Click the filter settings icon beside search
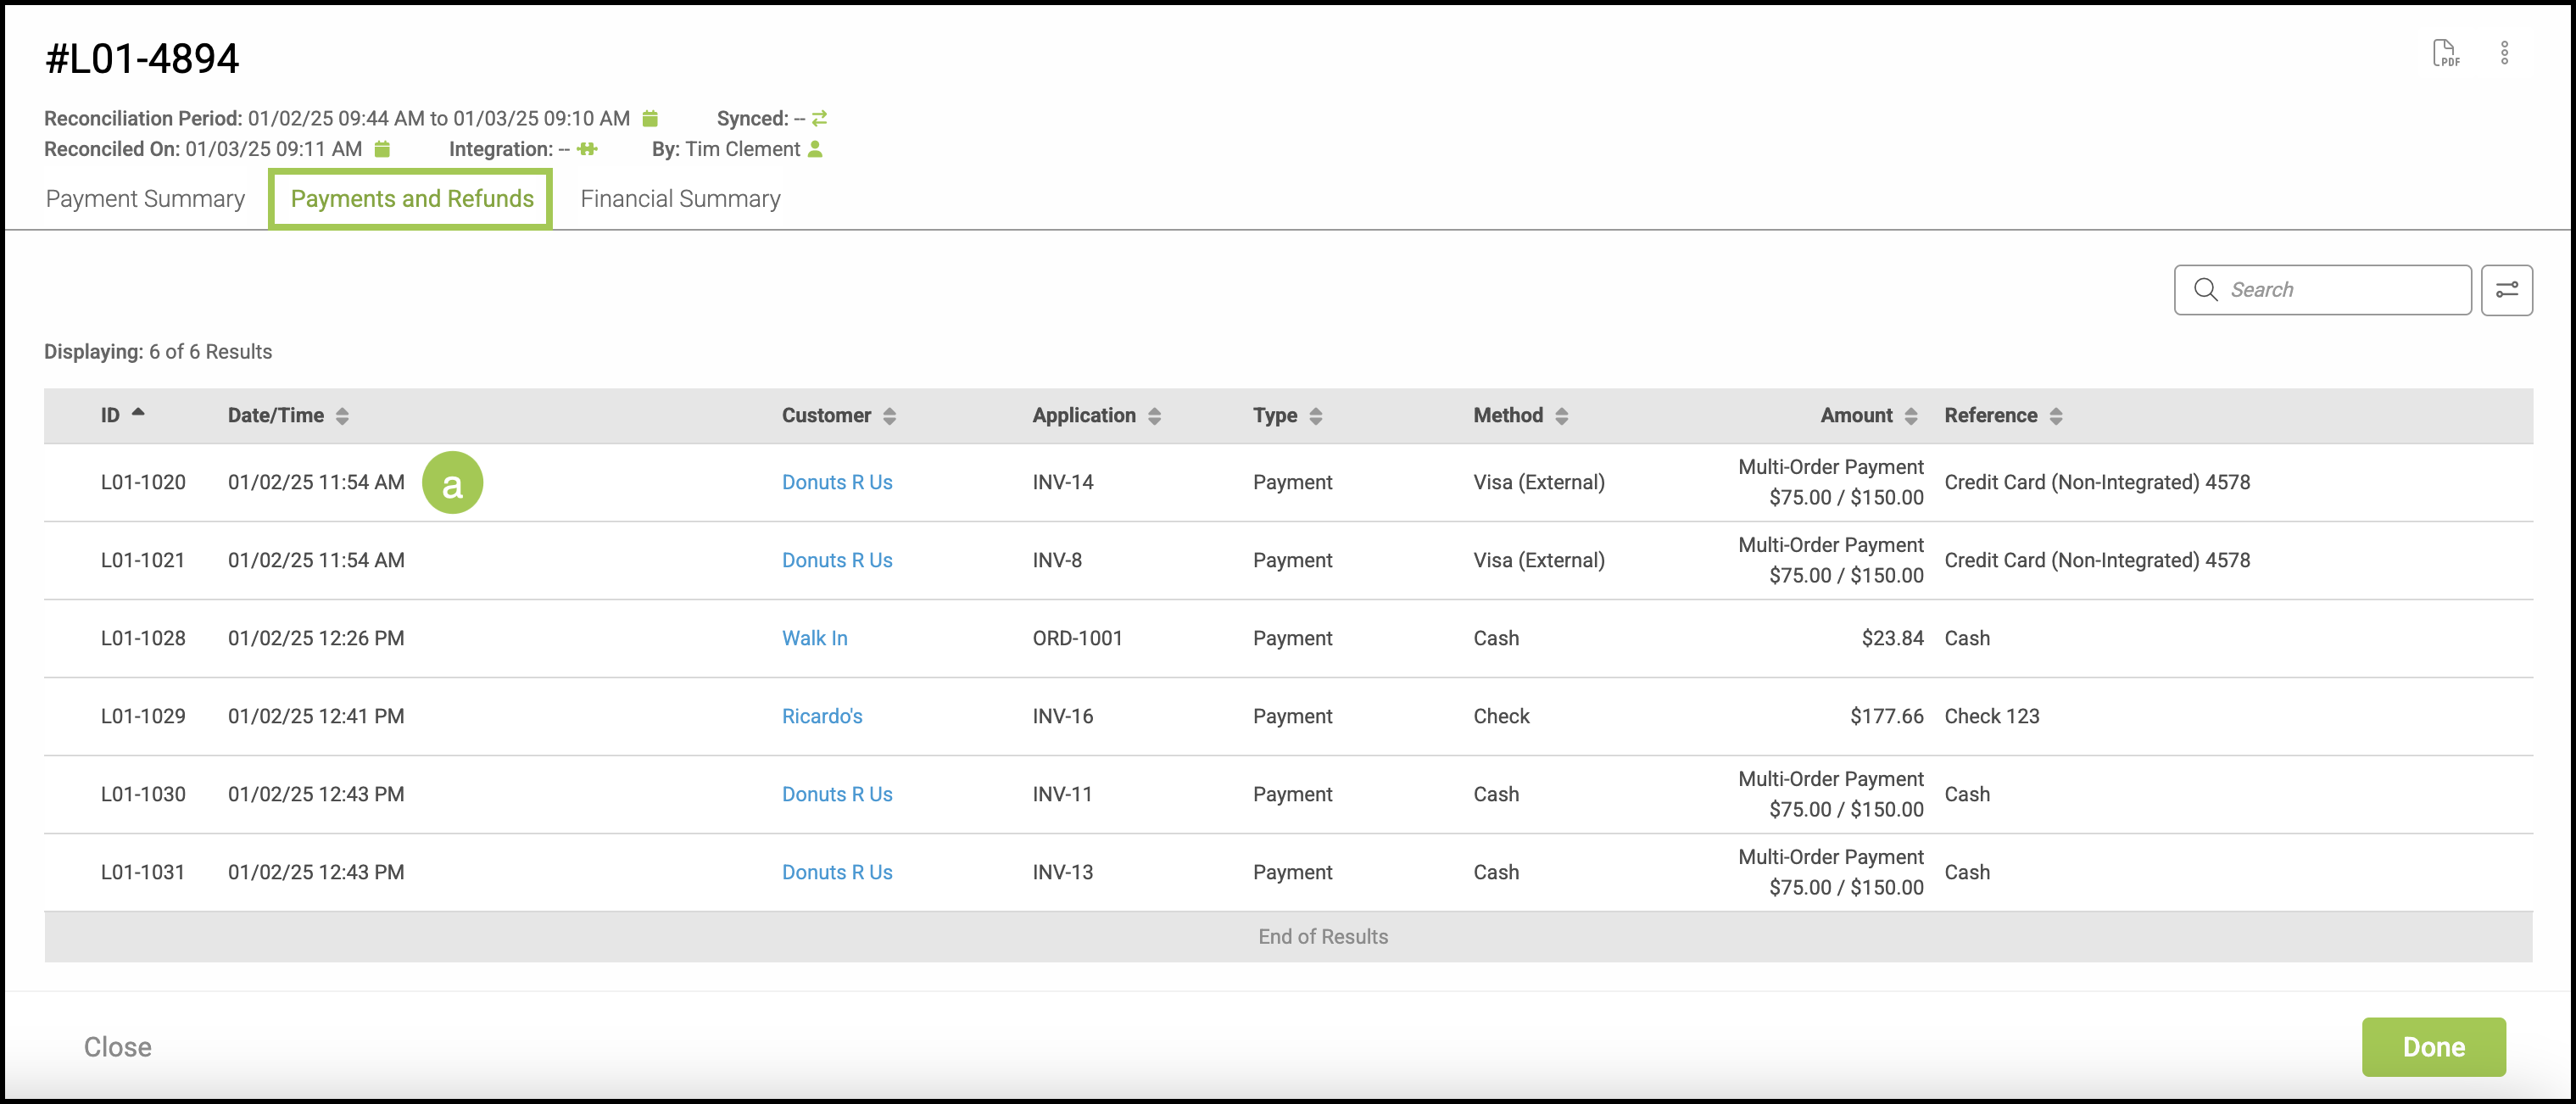The height and width of the screenshot is (1104, 2576). click(x=2506, y=290)
